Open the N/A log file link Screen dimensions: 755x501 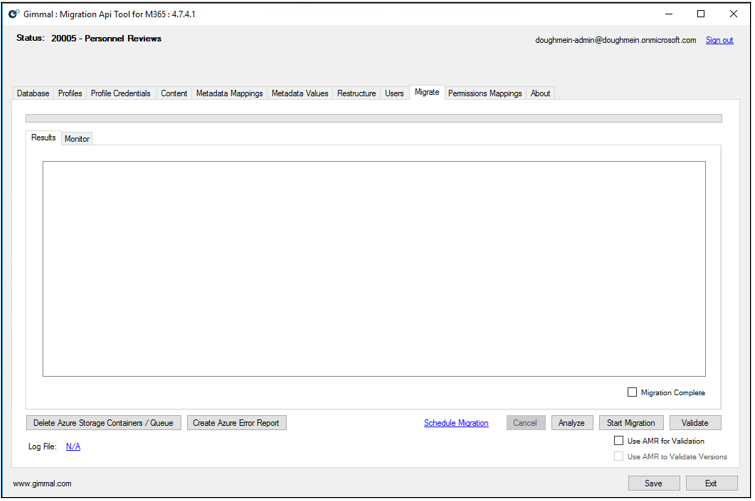pyautogui.click(x=73, y=446)
